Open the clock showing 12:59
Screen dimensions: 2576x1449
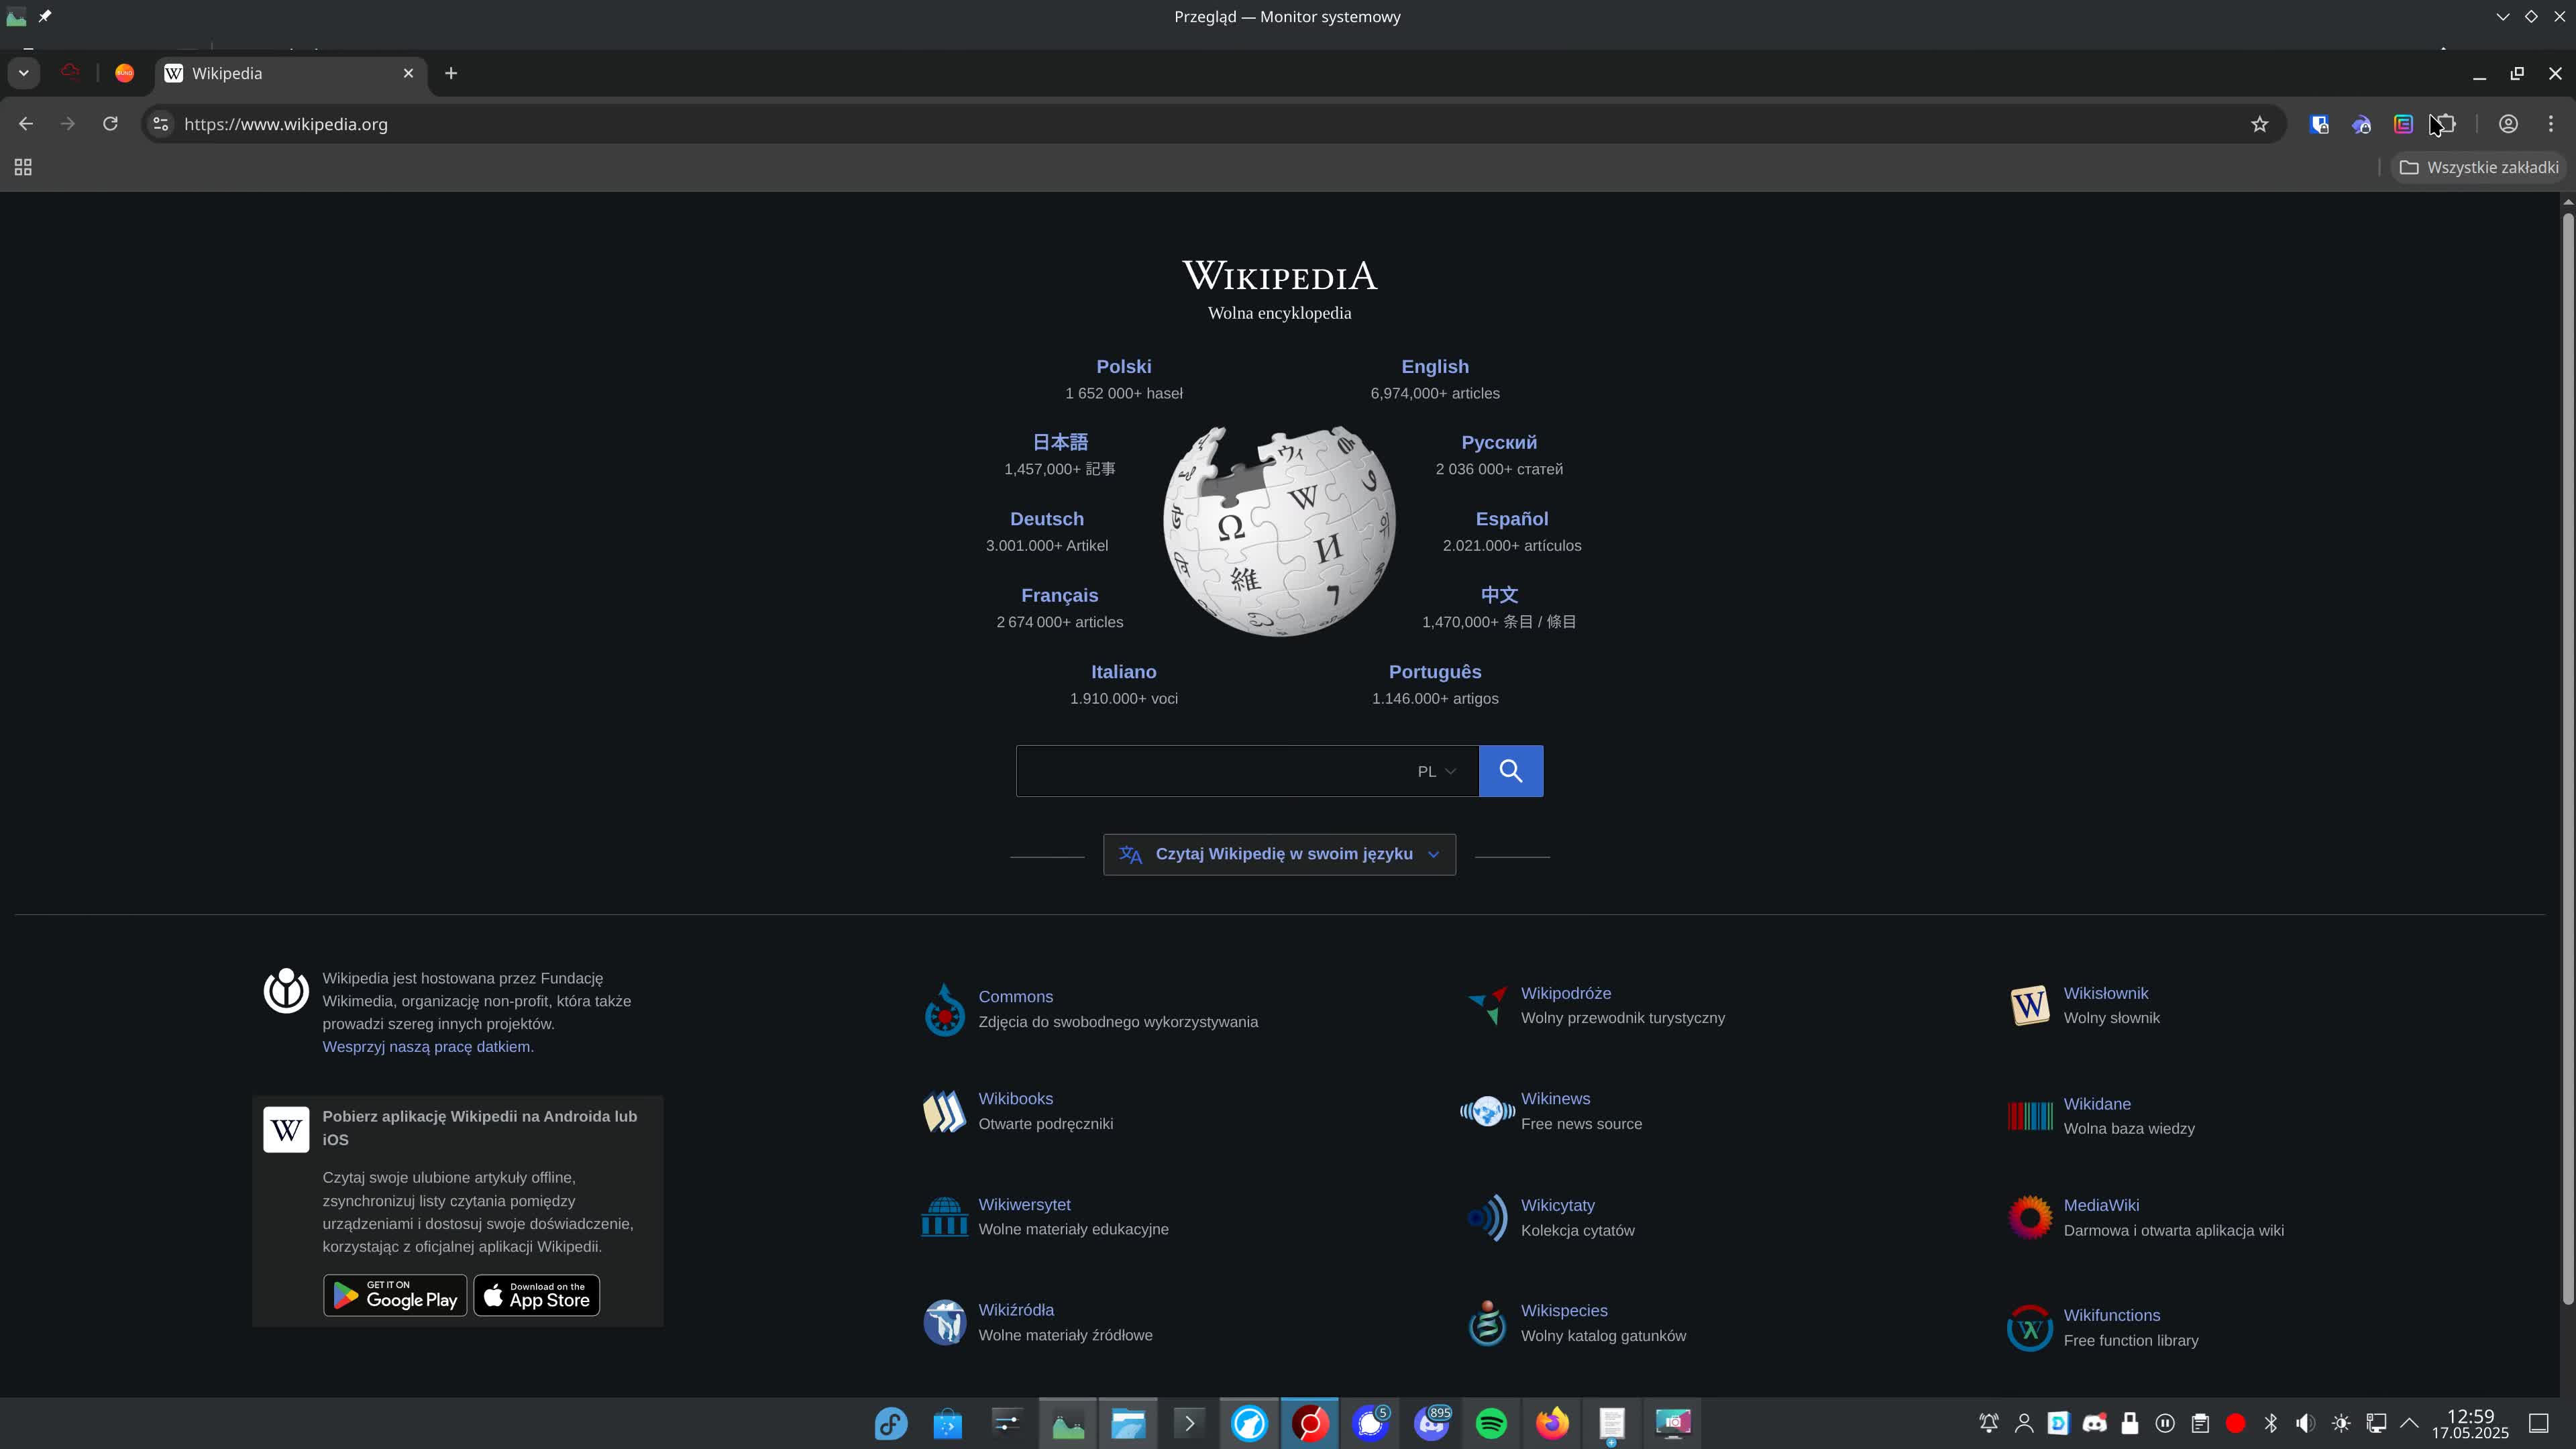pos(2470,1424)
